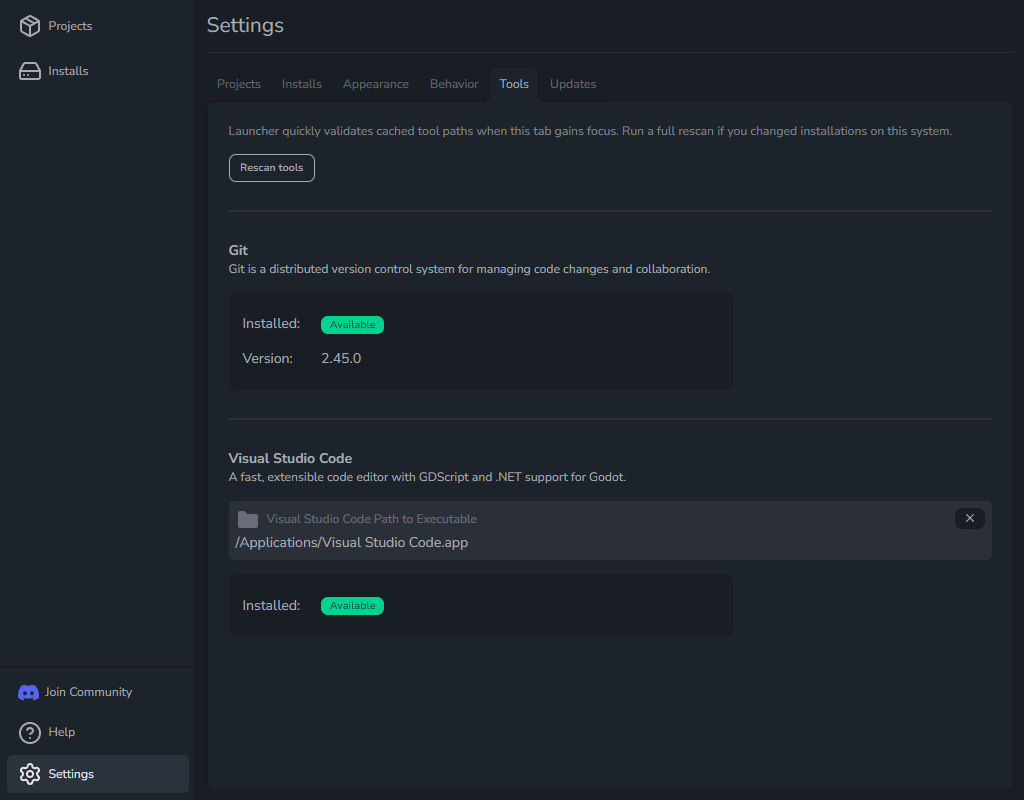Click 'Visual Studio Code Path to Executable' label

pos(371,519)
